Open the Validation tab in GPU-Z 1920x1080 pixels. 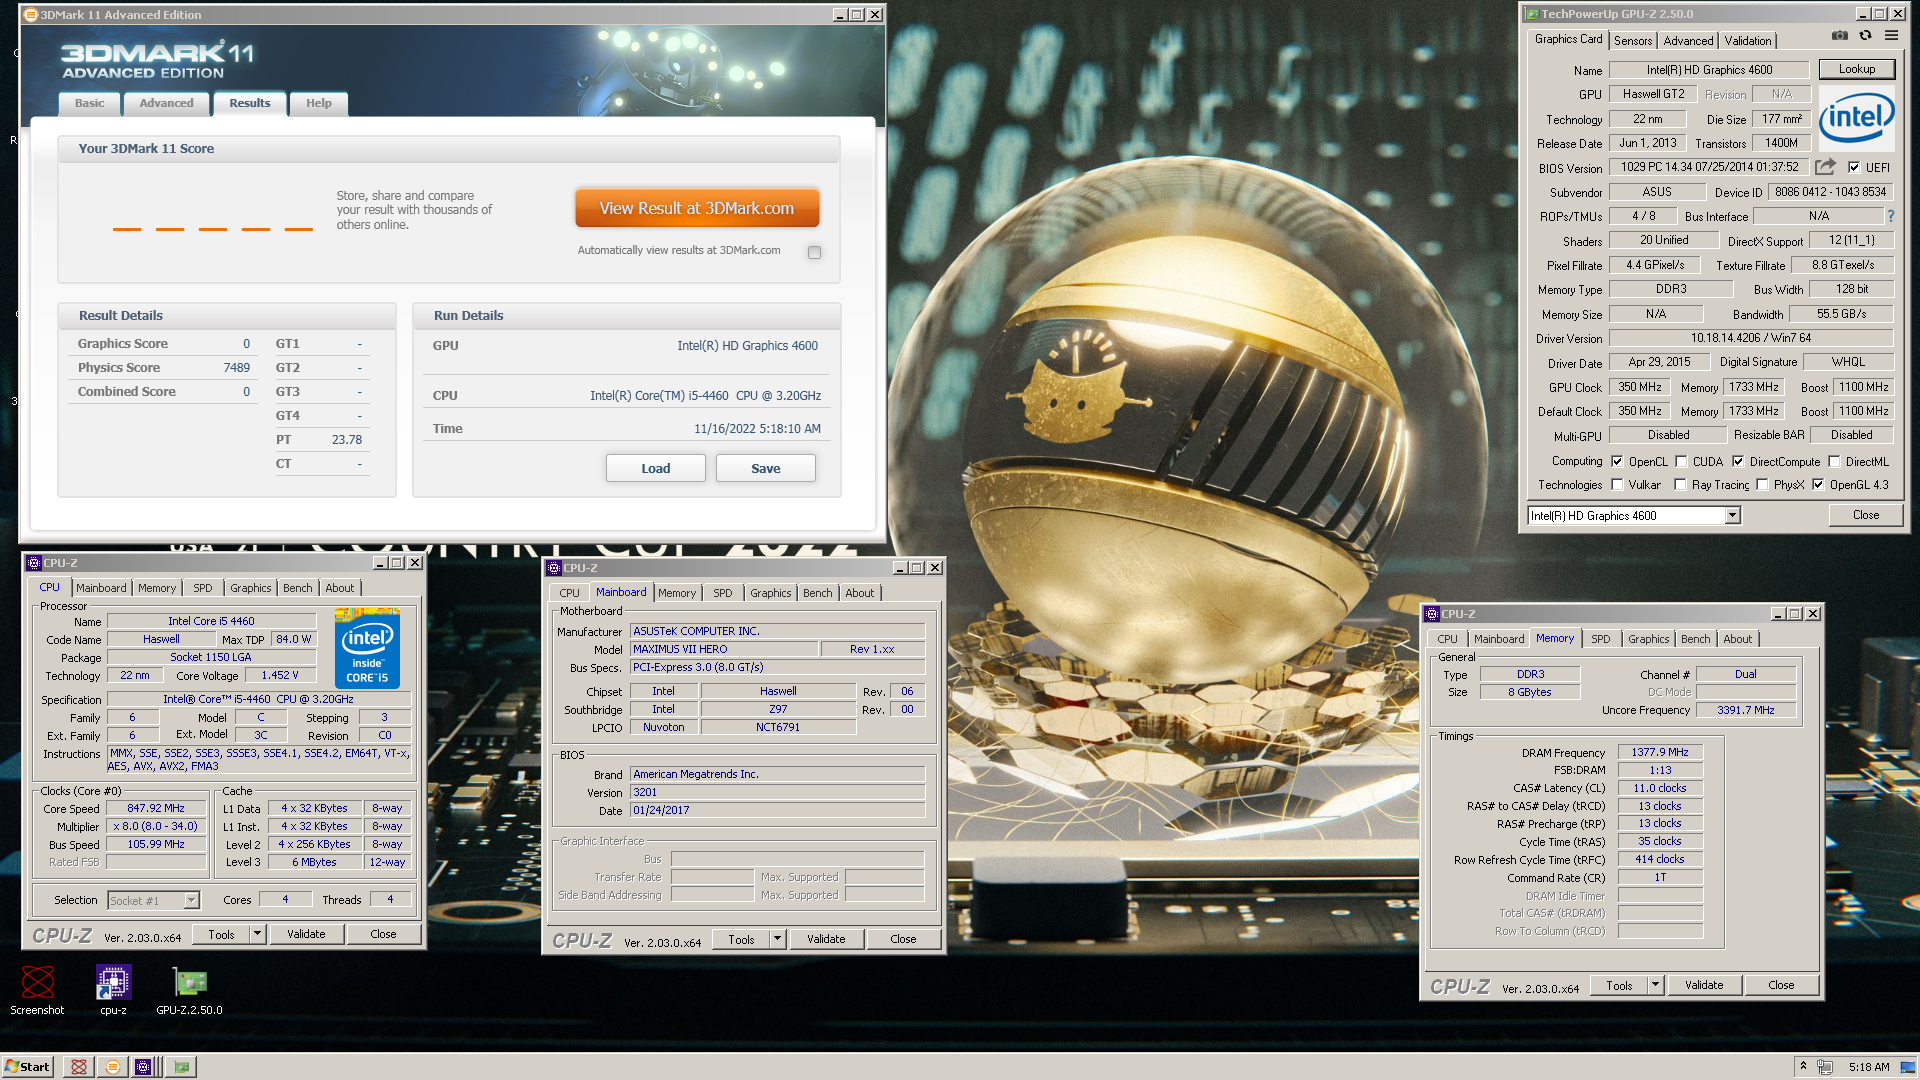click(1747, 41)
